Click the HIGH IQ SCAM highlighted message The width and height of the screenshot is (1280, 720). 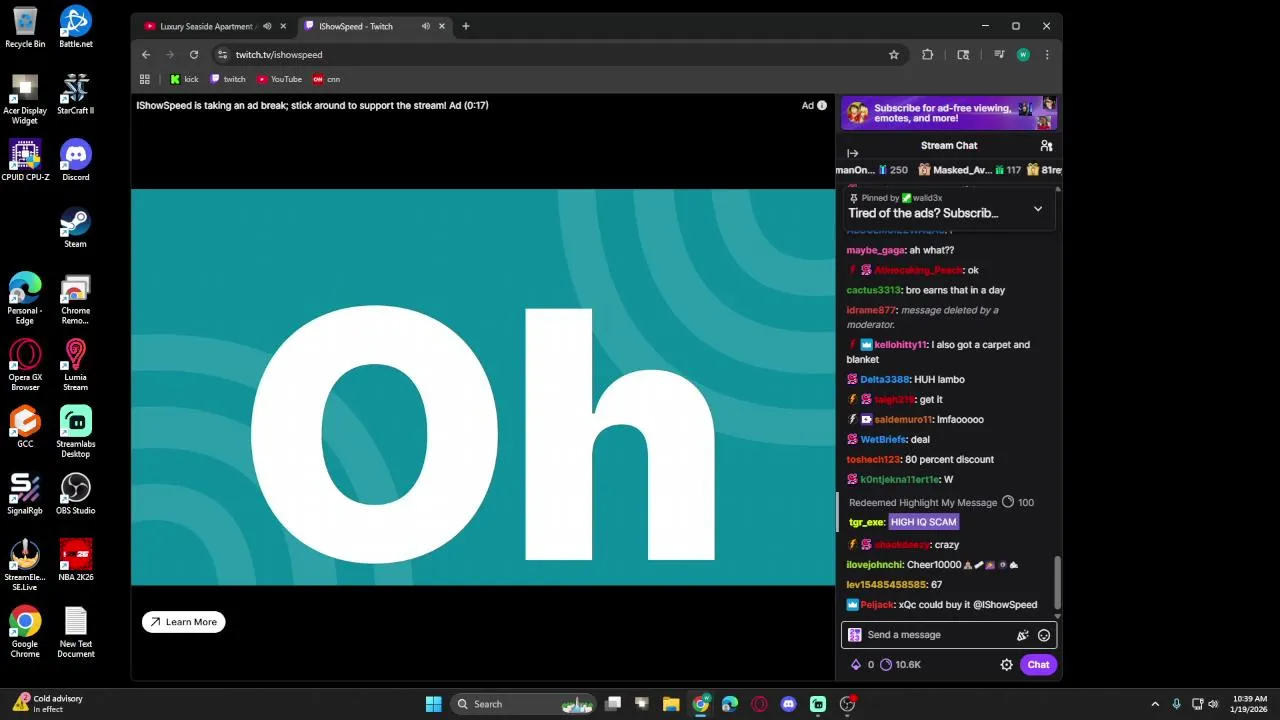[923, 522]
